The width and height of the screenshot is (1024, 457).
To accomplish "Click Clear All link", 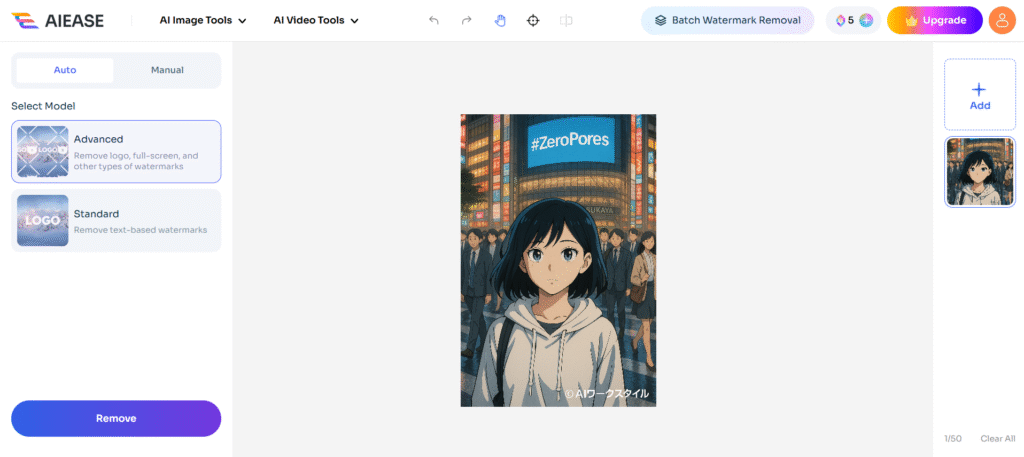I will click(997, 439).
